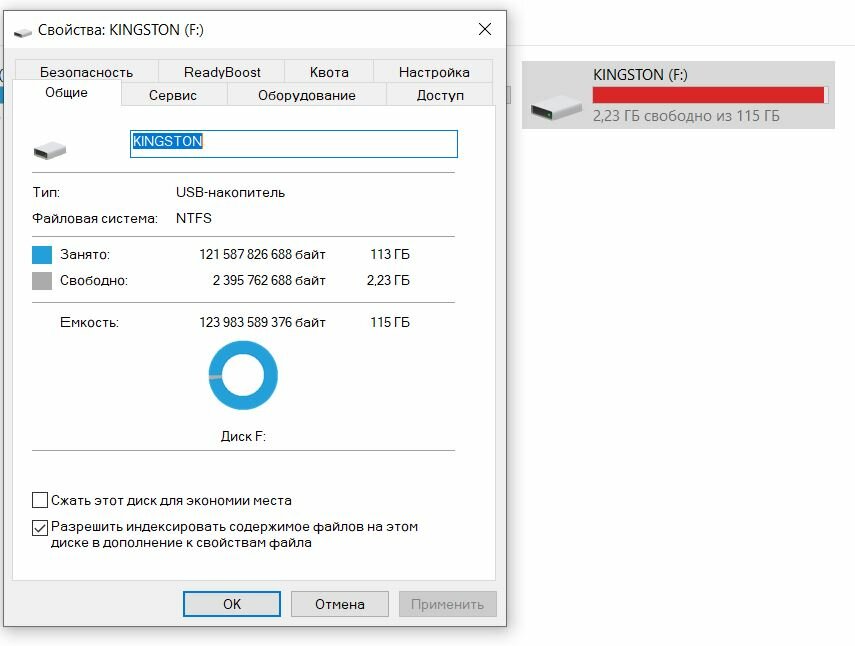Select the Общие tab
855x646 pixels.
pyautogui.click(x=67, y=93)
